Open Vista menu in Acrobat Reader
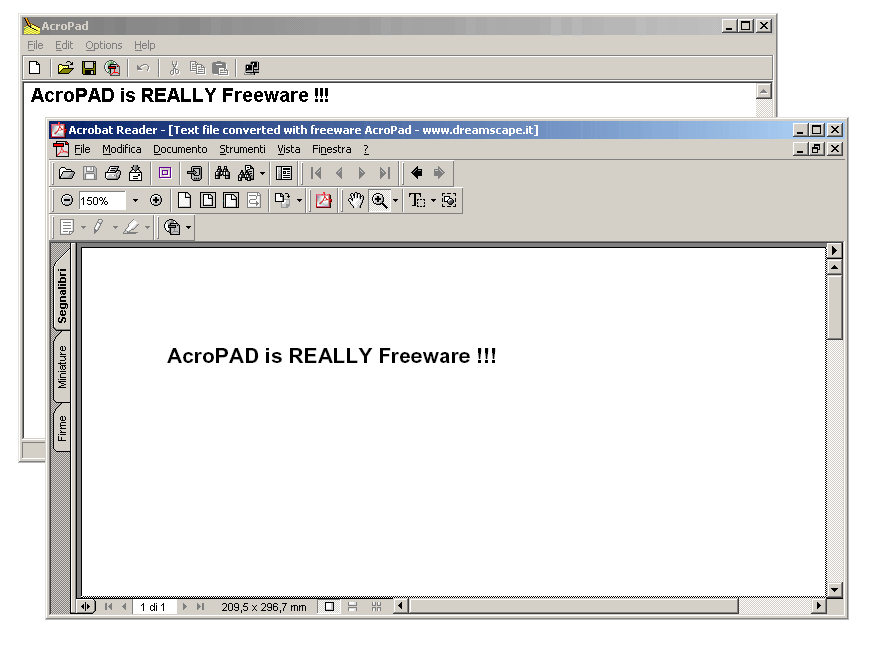This screenshot has width=871, height=649. (289, 149)
